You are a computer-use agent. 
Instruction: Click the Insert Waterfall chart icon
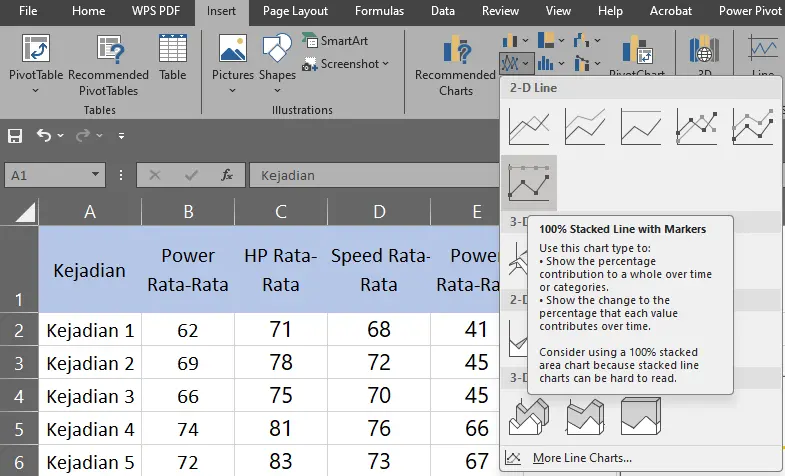(x=581, y=40)
